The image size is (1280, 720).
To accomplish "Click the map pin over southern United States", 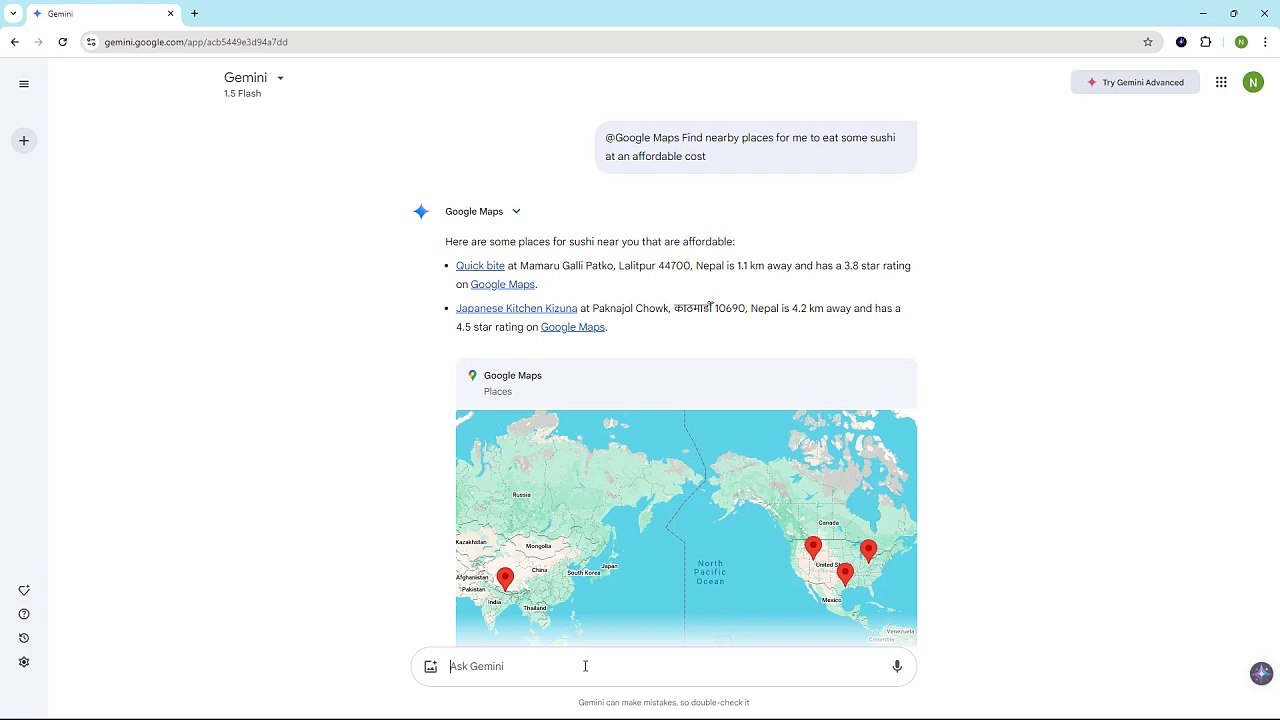I will pos(845,573).
